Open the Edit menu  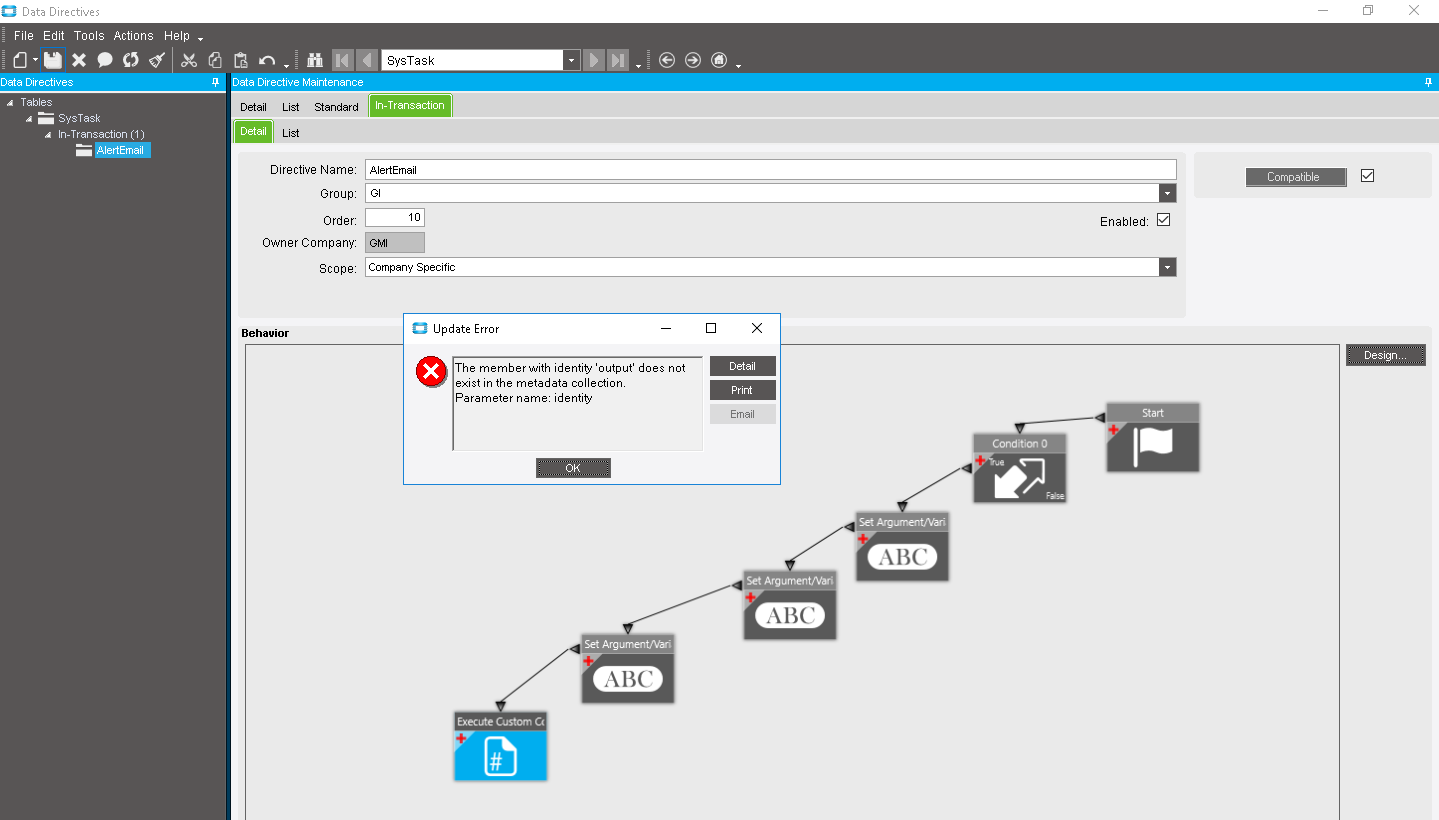pos(54,36)
